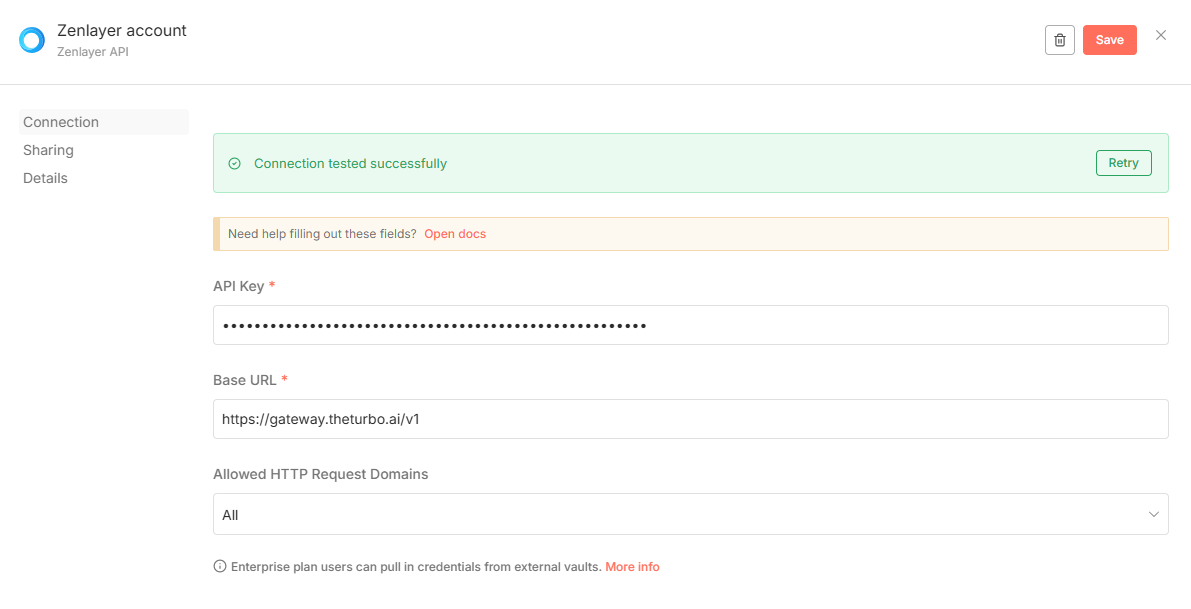1191x609 pixels.
Task: Click the 'API Key' field label
Action: [239, 286]
